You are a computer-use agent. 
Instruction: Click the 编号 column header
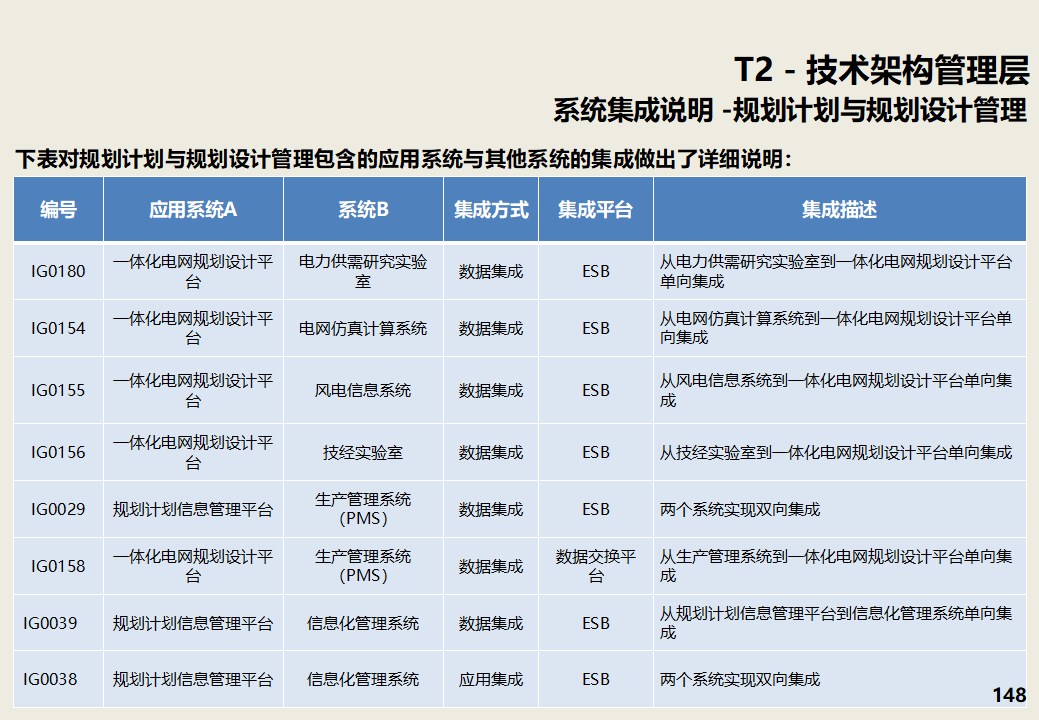coord(58,209)
